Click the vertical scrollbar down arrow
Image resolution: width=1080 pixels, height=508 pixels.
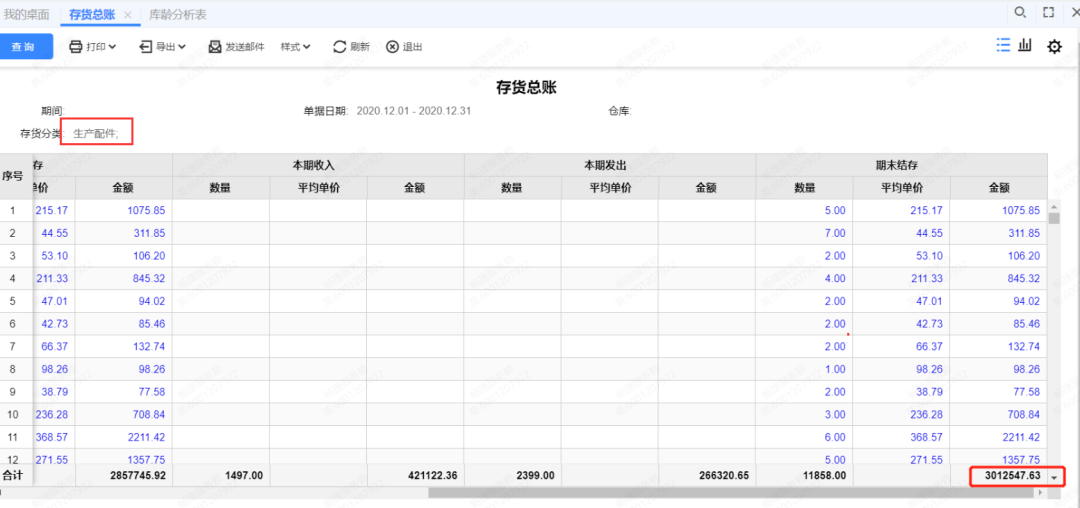[x=1054, y=479]
